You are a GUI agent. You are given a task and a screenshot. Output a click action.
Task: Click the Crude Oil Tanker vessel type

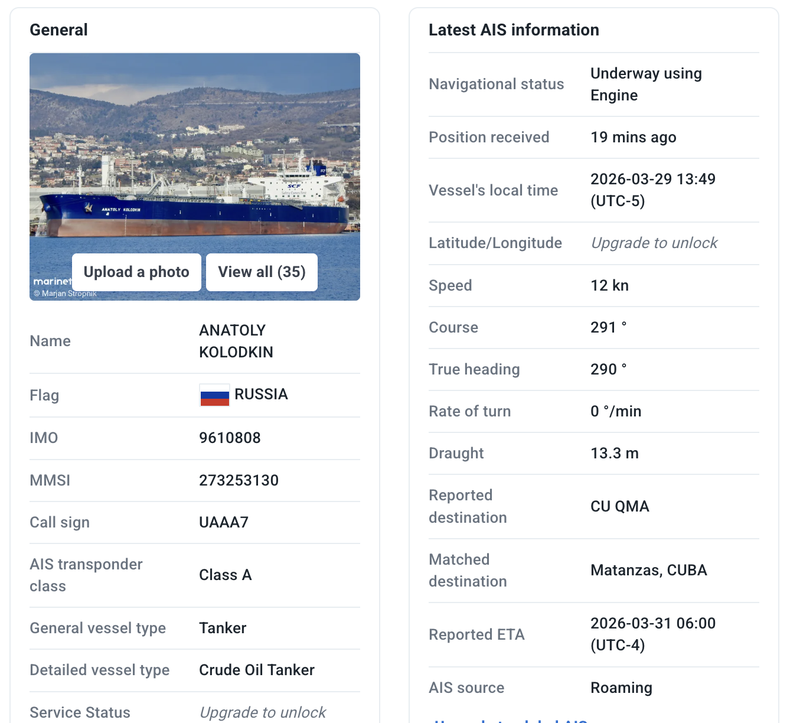[256, 670]
